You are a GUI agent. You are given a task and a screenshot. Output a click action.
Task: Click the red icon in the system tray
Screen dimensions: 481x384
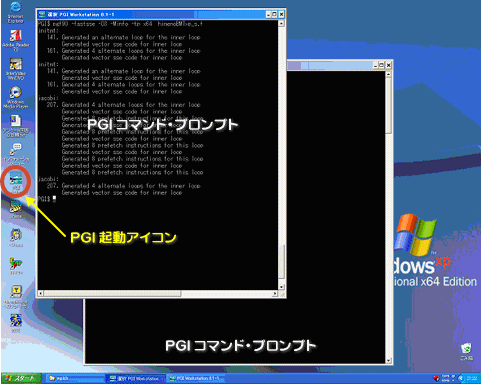436,378
